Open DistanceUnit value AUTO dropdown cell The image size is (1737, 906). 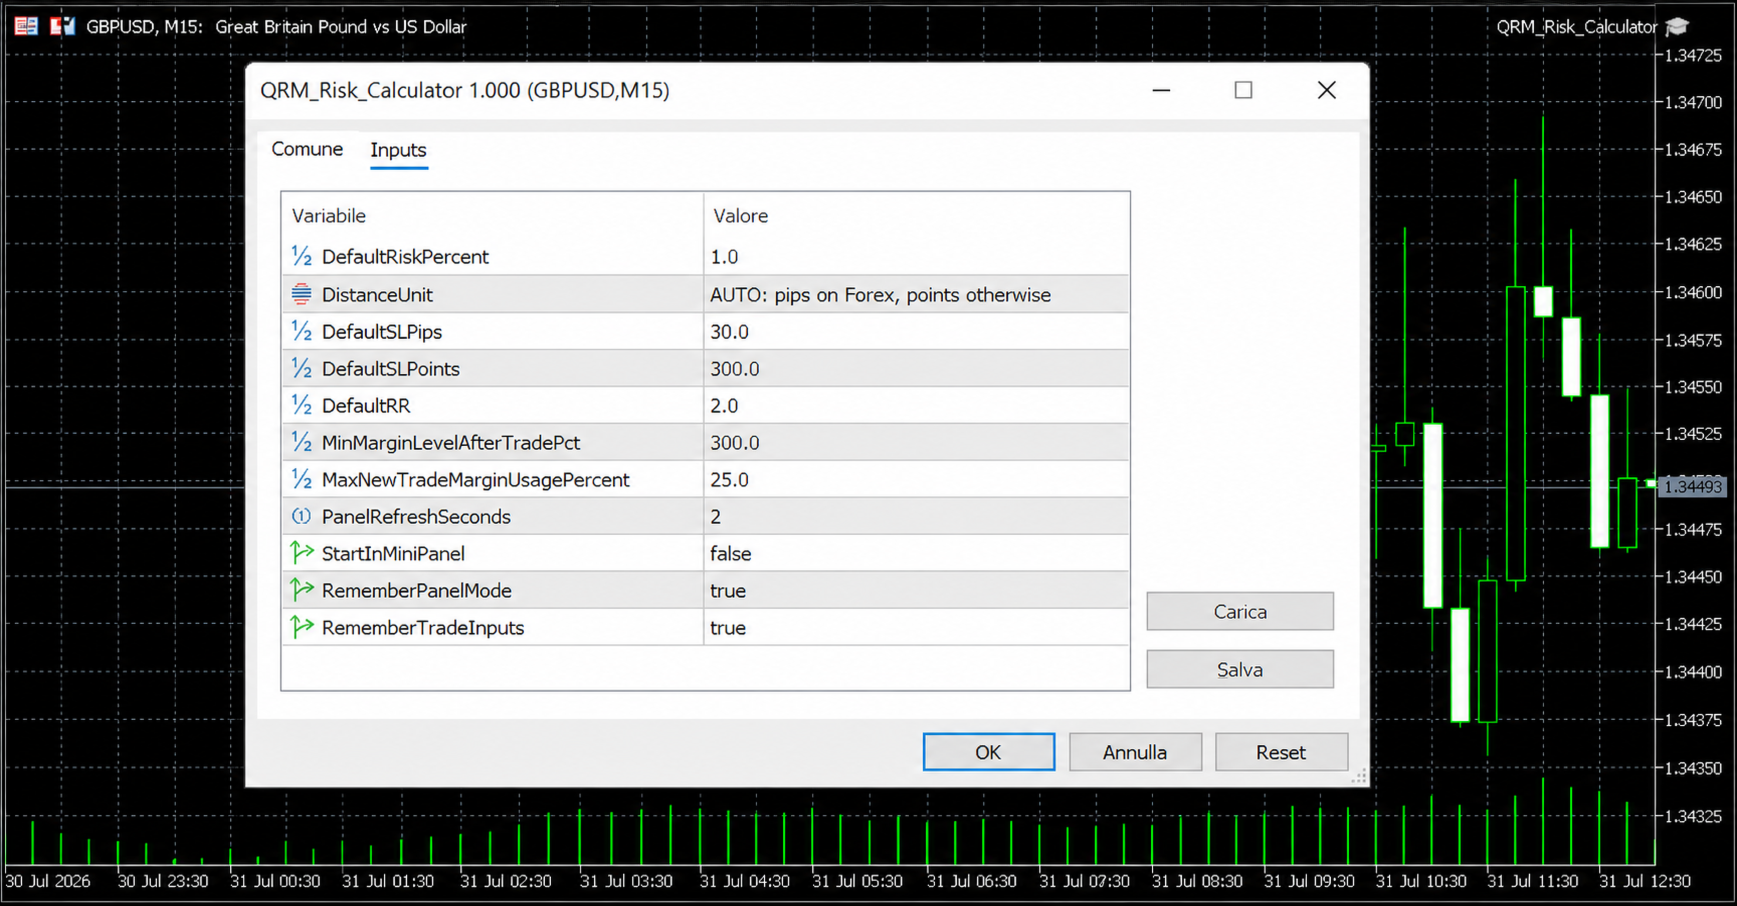pyautogui.click(x=916, y=294)
